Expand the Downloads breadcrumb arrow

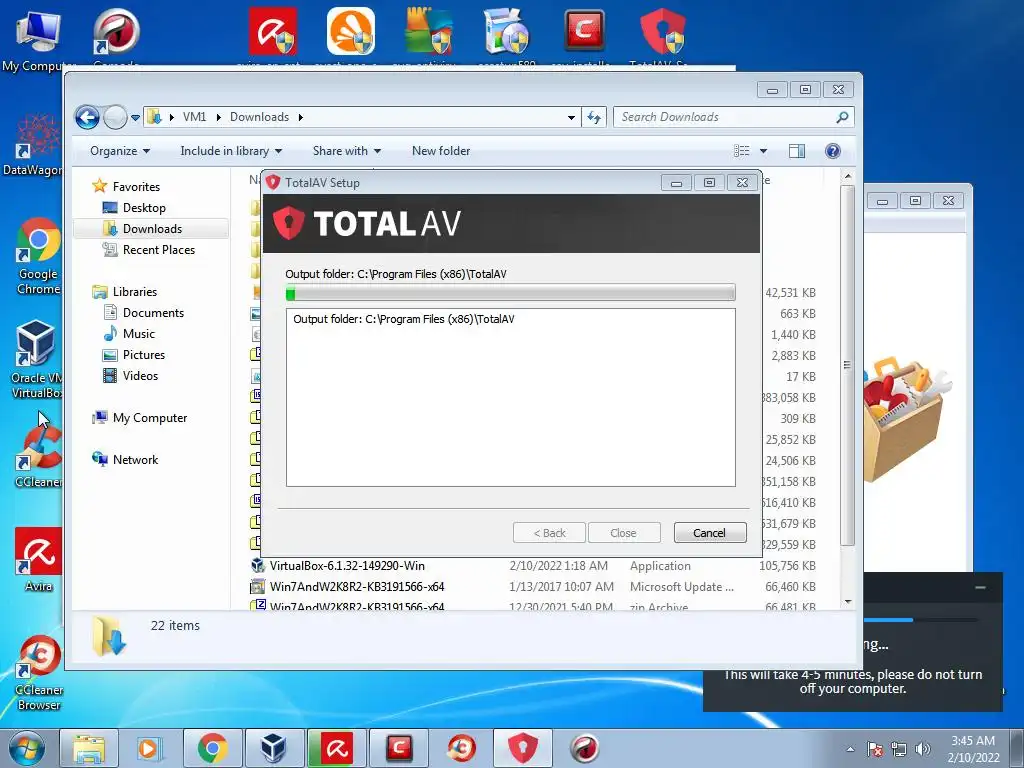click(x=300, y=117)
